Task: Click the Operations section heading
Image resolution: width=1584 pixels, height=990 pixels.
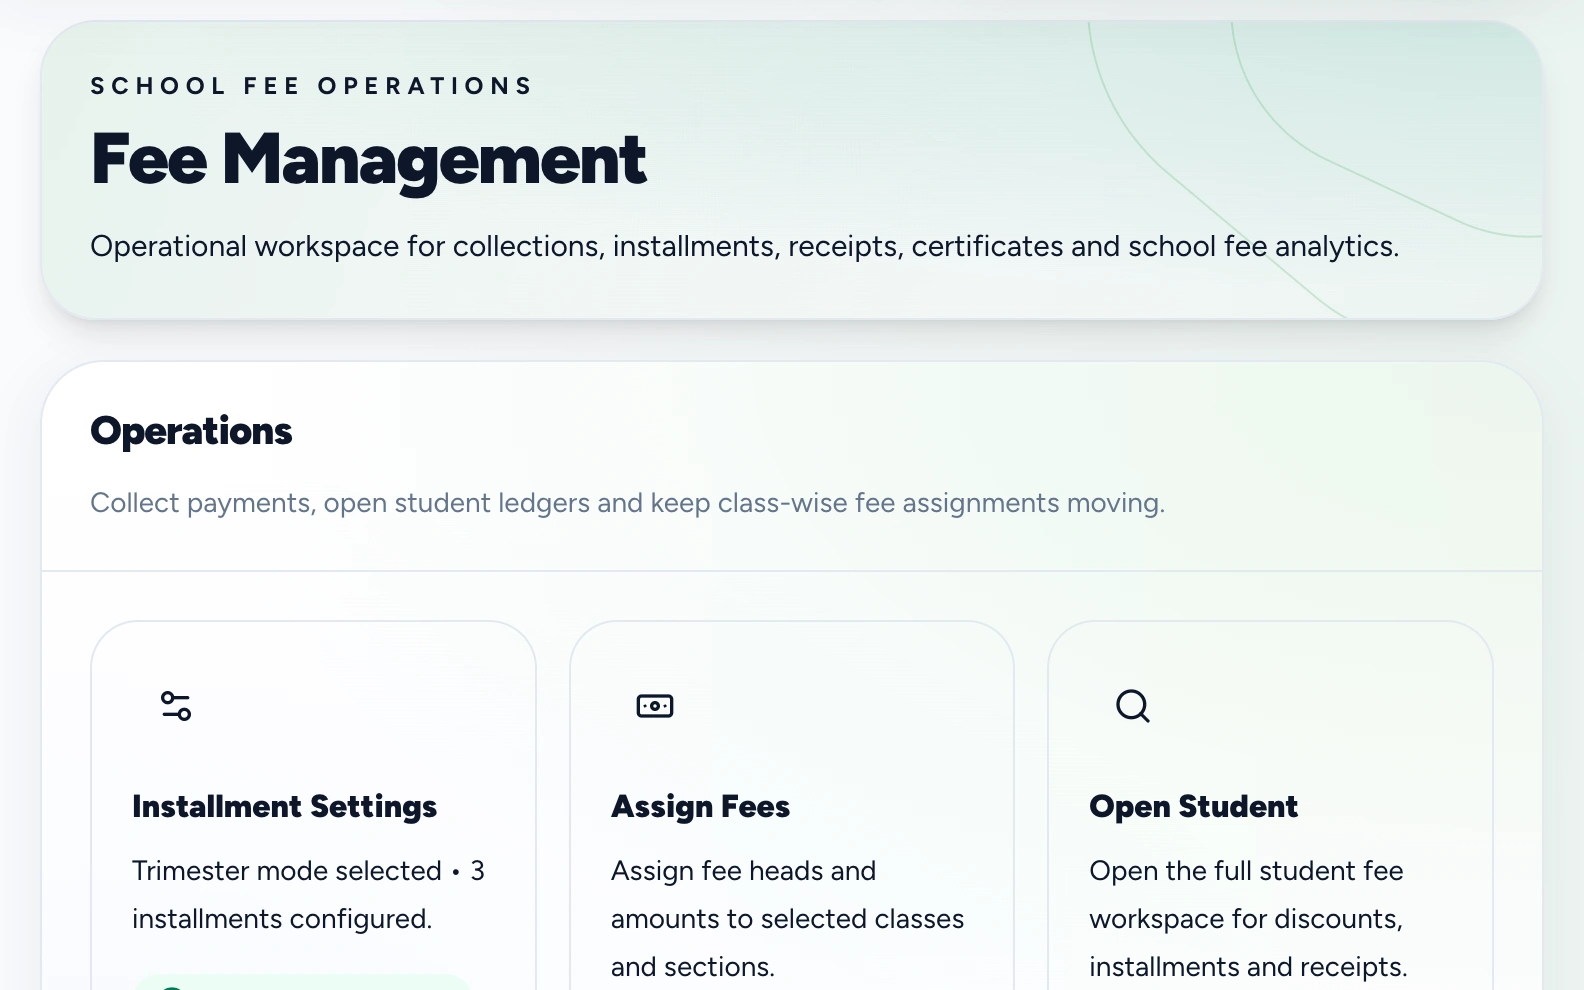Action: coord(191,431)
